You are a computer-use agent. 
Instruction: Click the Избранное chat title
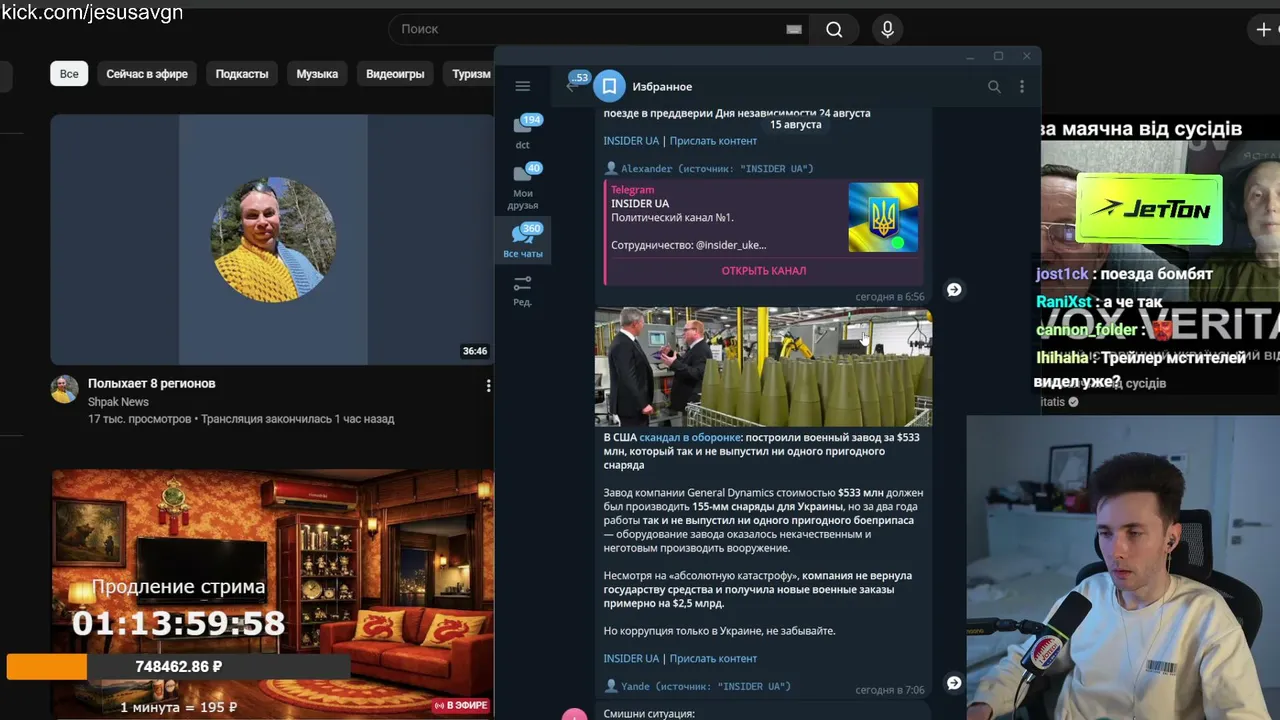click(x=662, y=87)
